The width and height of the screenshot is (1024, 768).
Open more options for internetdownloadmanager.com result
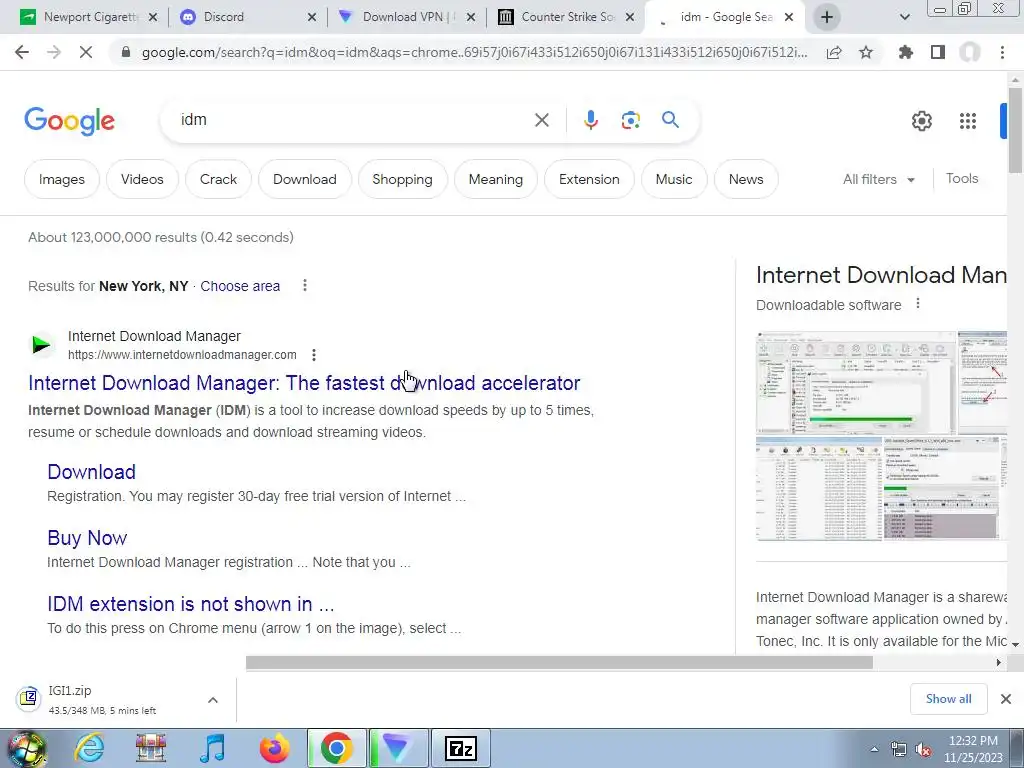pos(314,355)
